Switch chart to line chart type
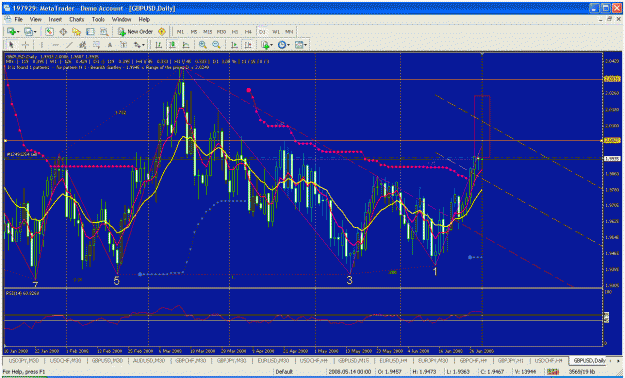The image size is (625, 378). point(186,45)
